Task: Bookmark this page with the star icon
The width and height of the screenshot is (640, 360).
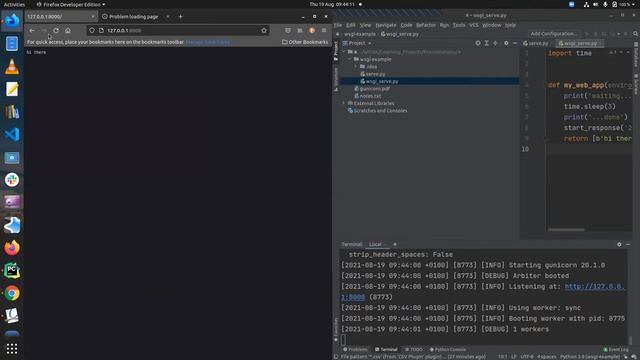Action: pos(264,31)
